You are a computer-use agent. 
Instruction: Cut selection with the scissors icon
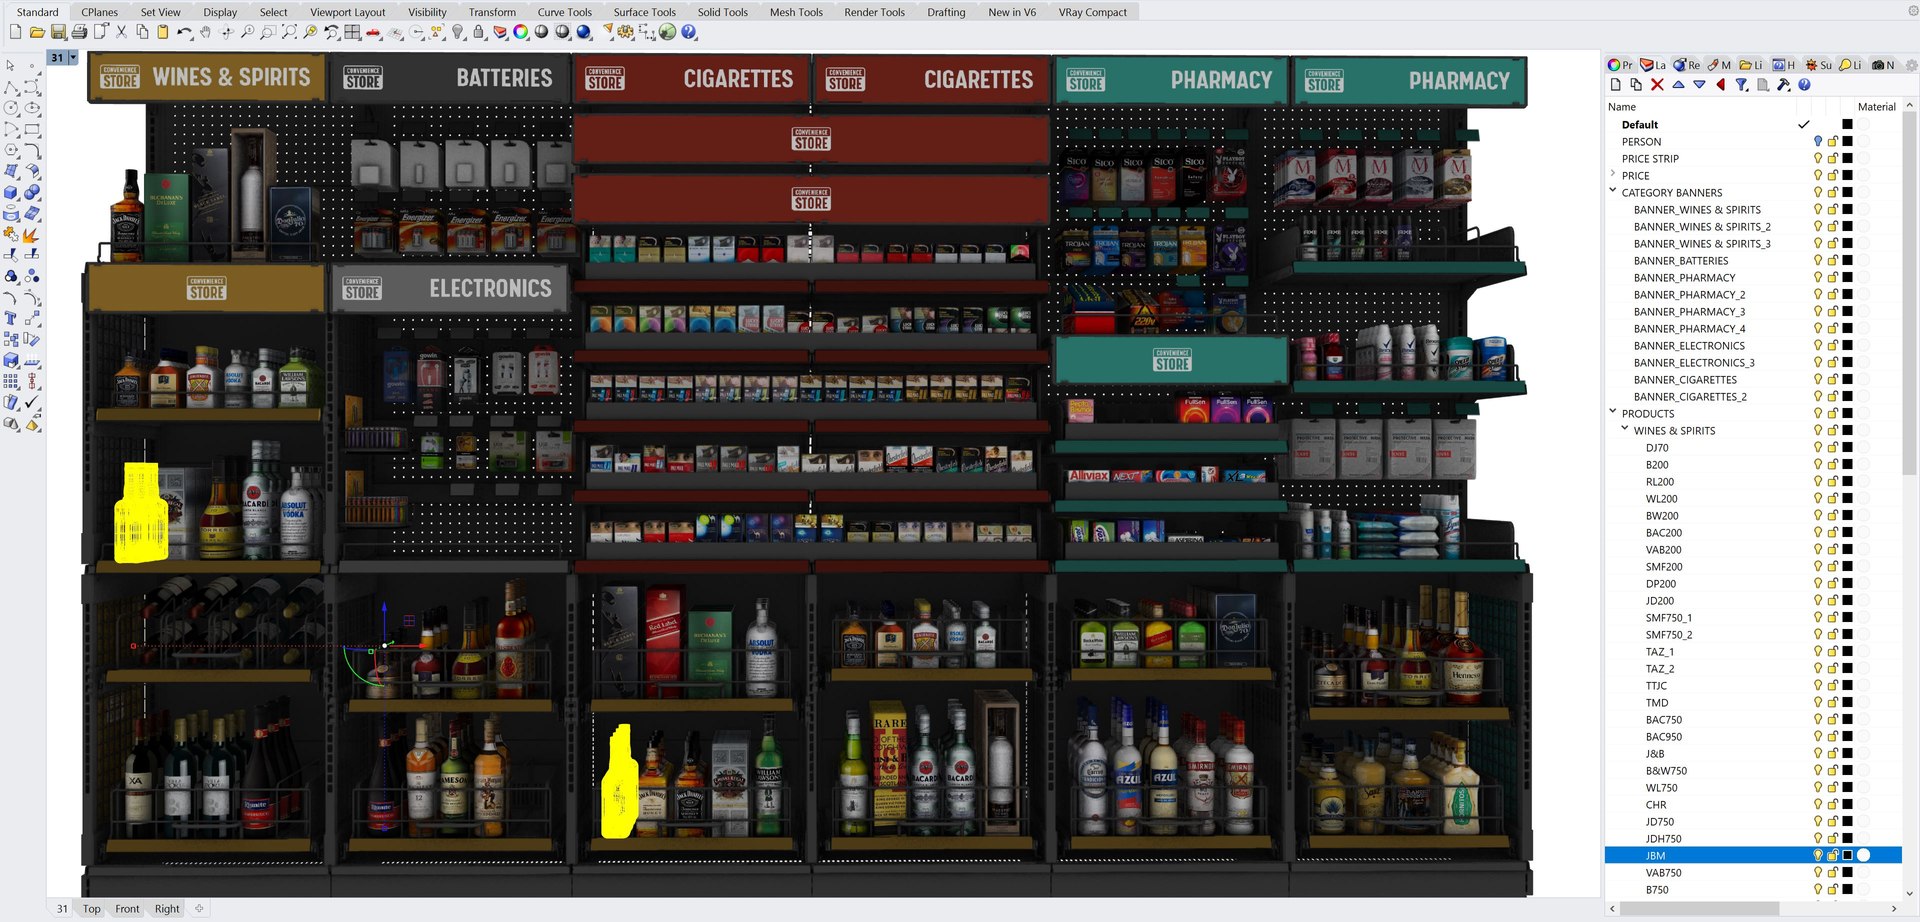121,32
